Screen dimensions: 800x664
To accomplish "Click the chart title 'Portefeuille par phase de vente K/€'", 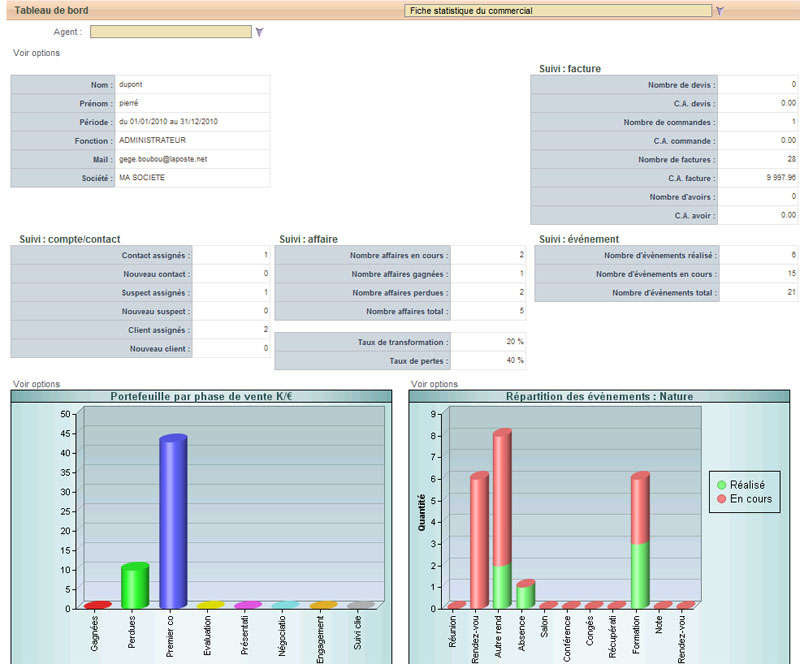I will click(201, 397).
